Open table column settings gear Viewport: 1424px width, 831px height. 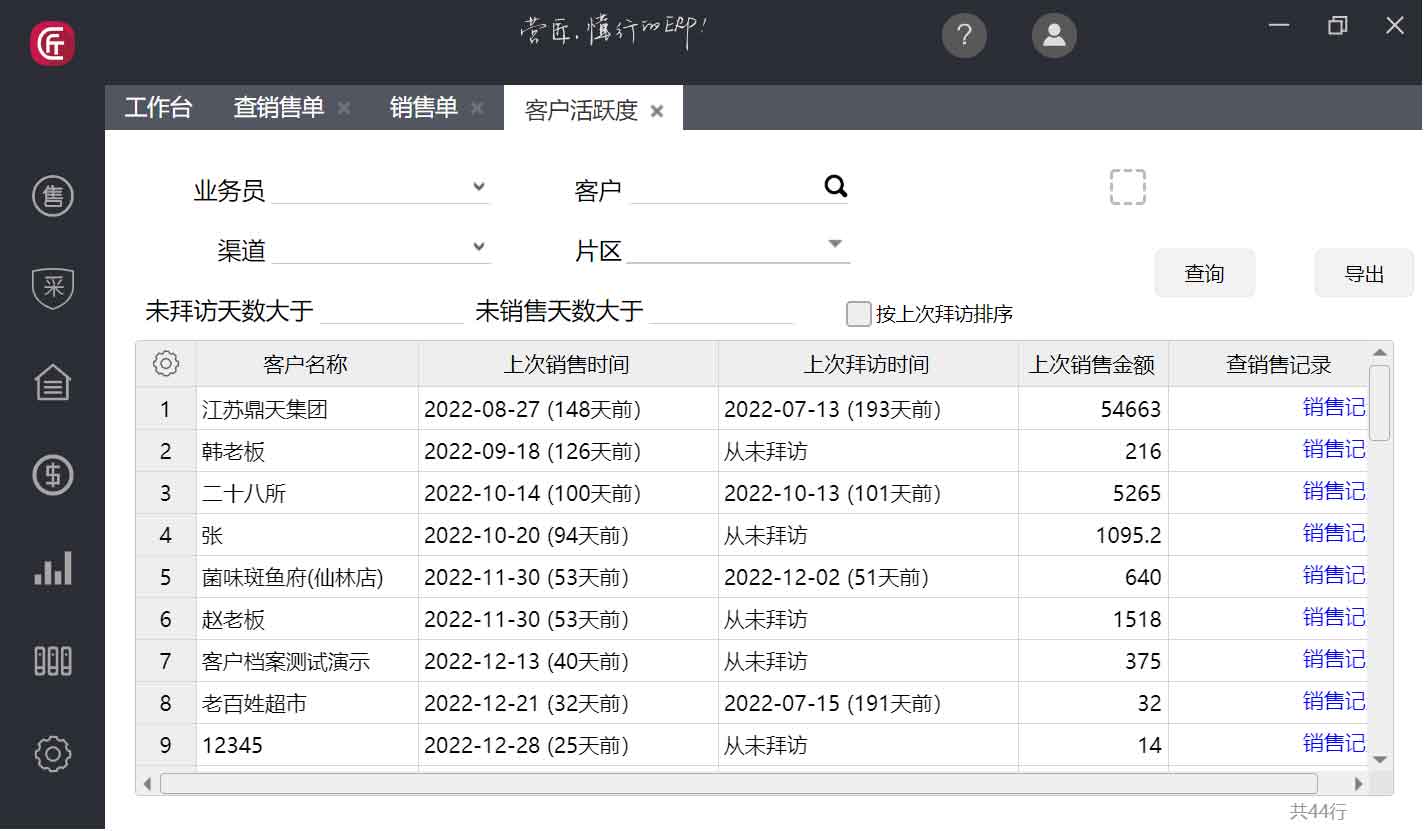click(166, 364)
